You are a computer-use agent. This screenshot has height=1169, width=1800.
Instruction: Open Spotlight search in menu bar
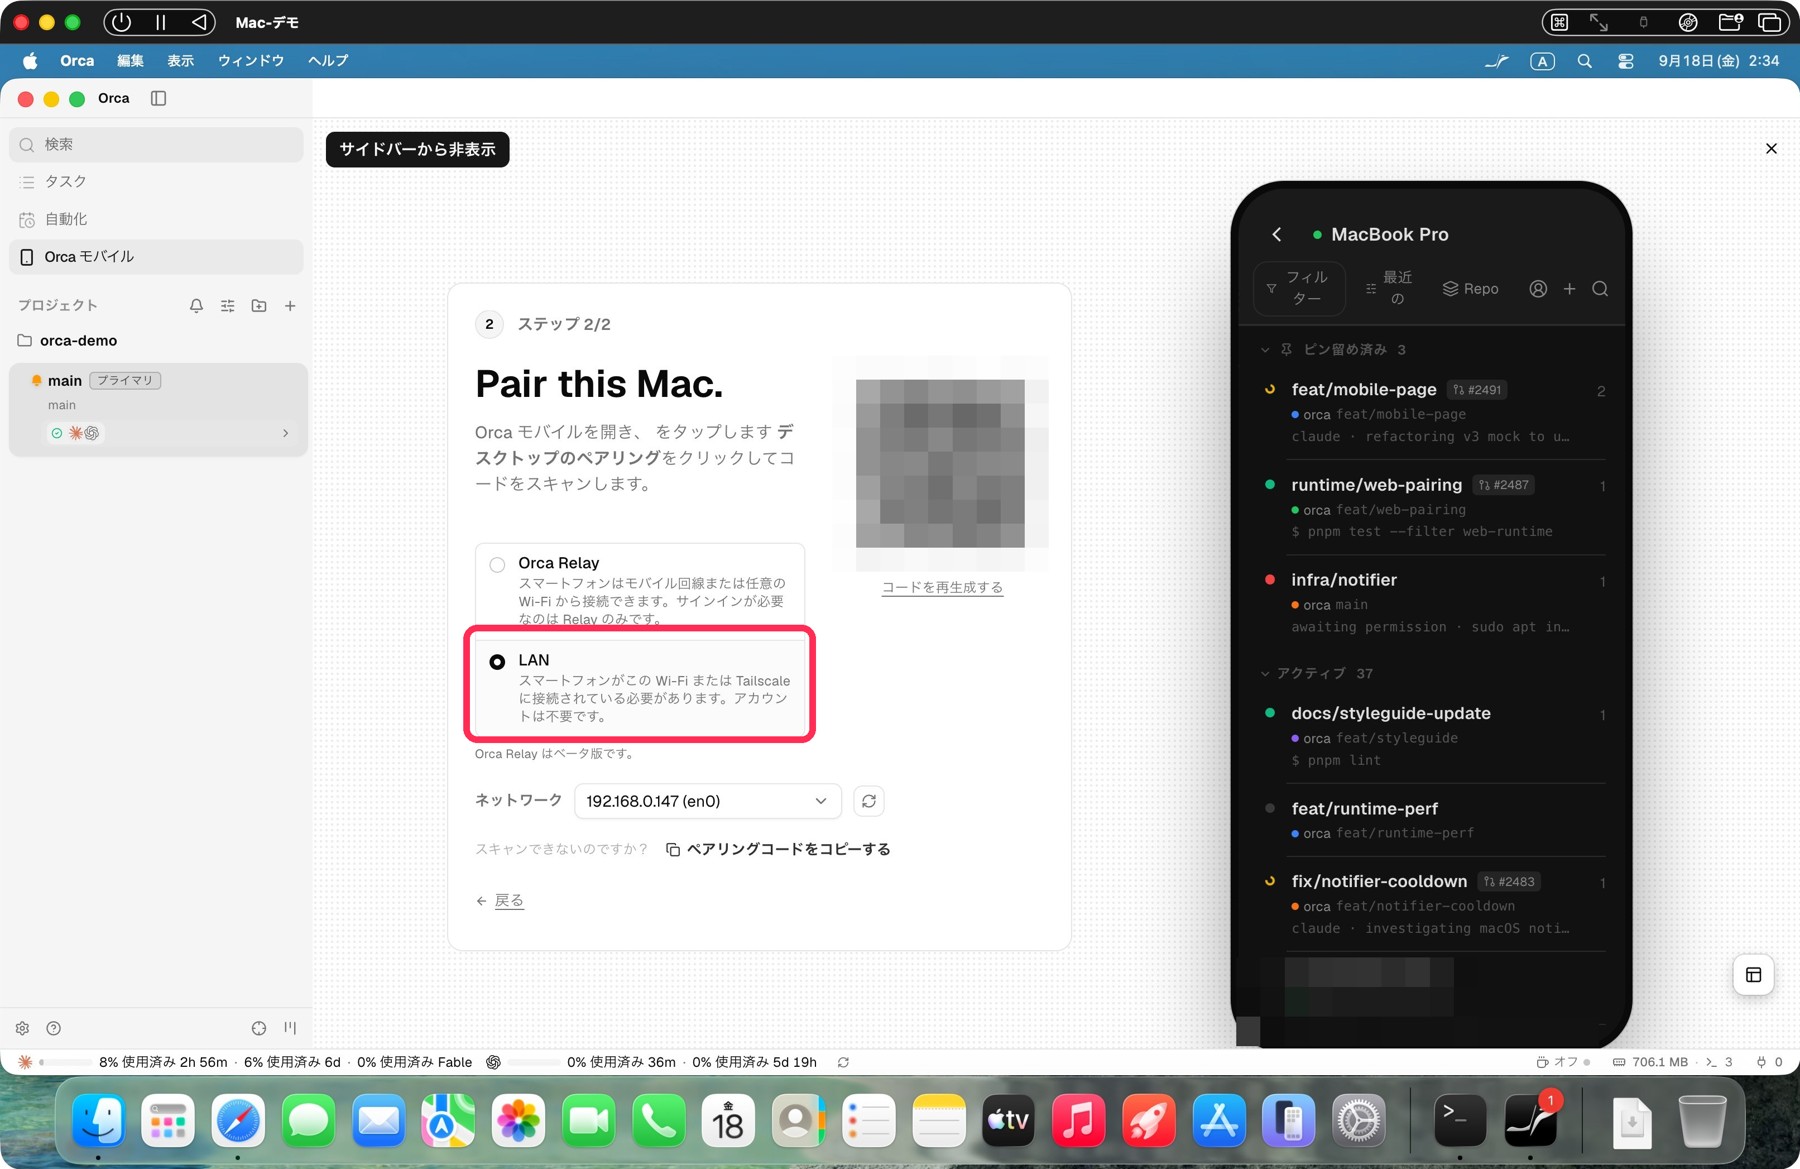click(x=1584, y=61)
